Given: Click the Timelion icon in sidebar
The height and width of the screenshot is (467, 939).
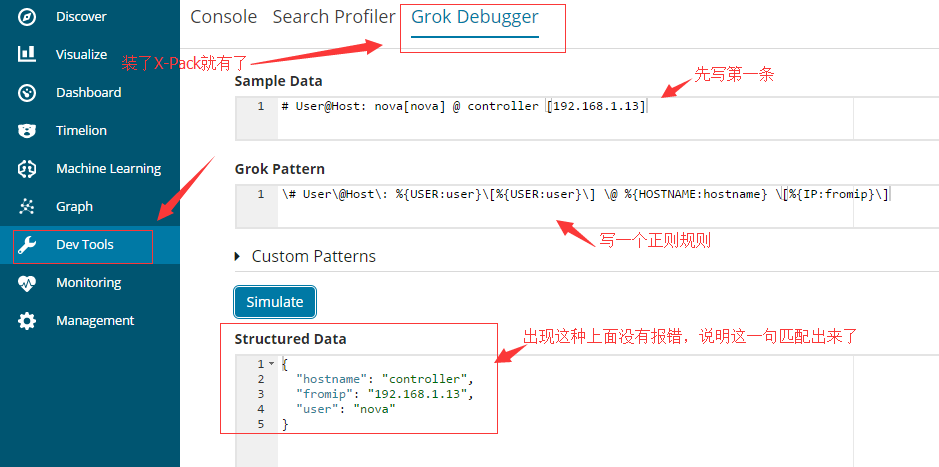Looking at the screenshot, I should (27, 131).
